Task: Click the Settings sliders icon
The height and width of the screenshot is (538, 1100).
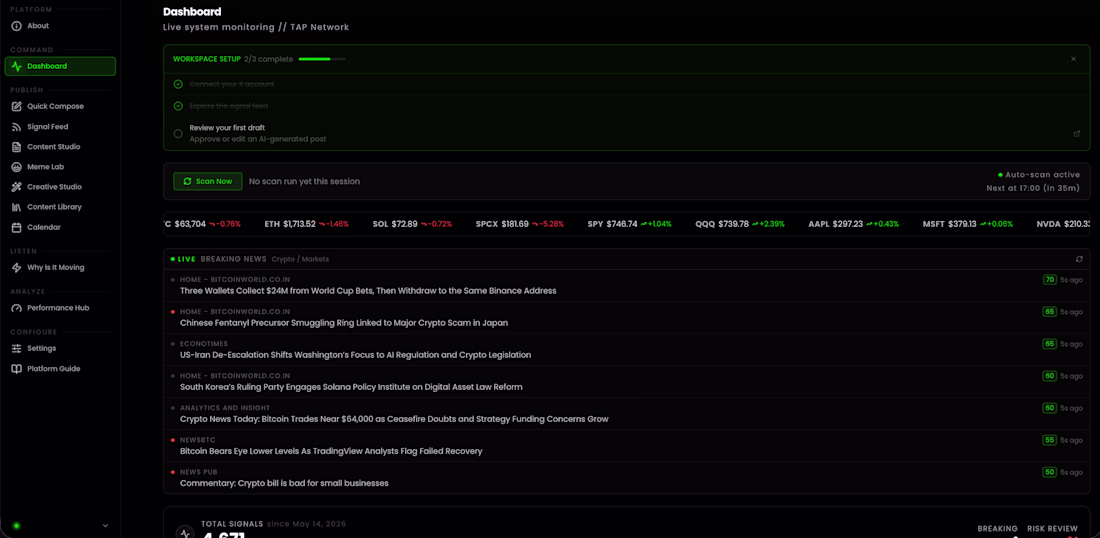Action: click(16, 349)
